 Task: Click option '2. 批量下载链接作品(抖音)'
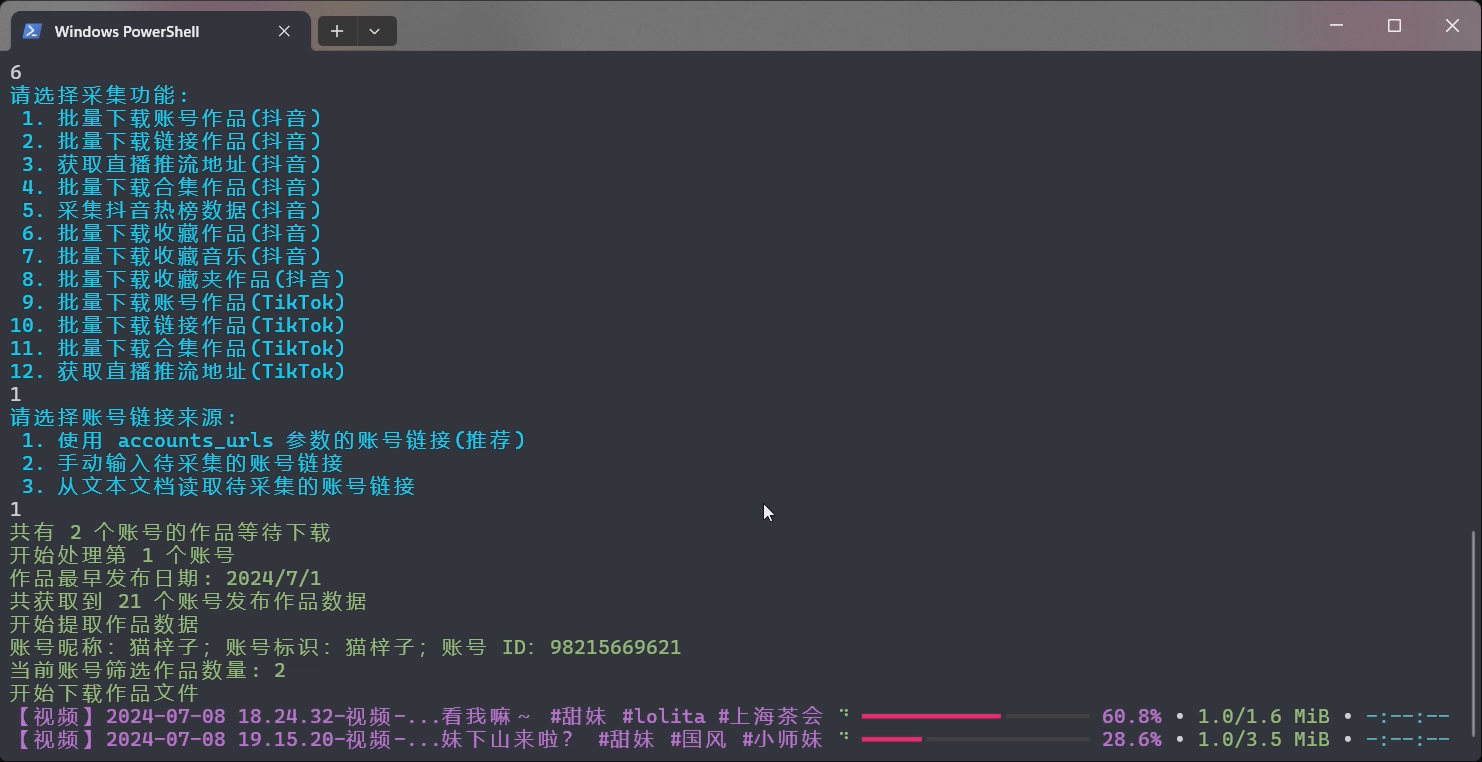pyautogui.click(x=172, y=141)
